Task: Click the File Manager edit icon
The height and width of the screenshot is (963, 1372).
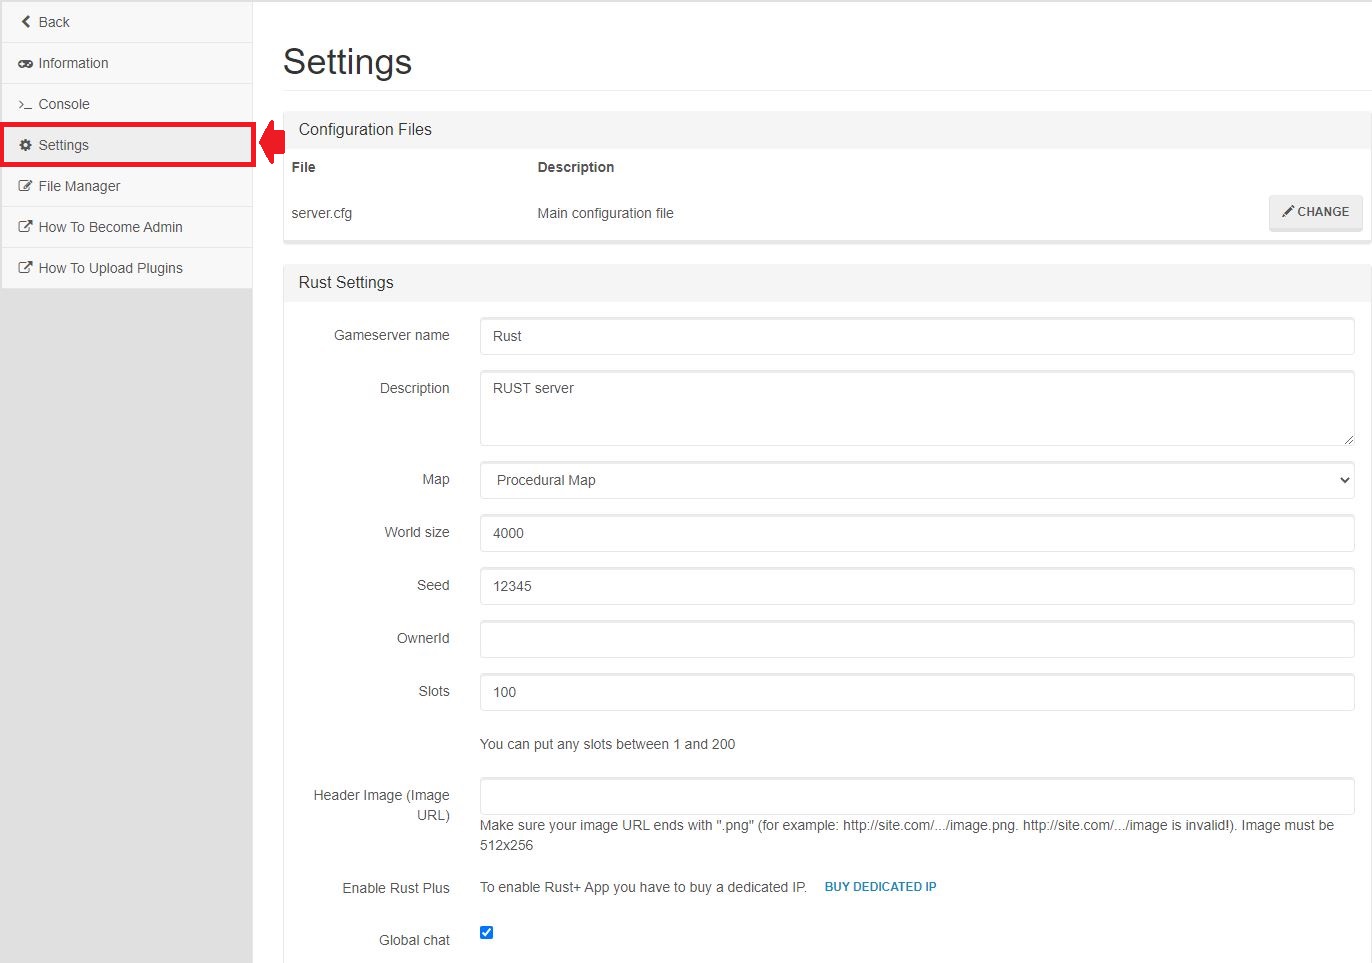Action: pyautogui.click(x=26, y=186)
